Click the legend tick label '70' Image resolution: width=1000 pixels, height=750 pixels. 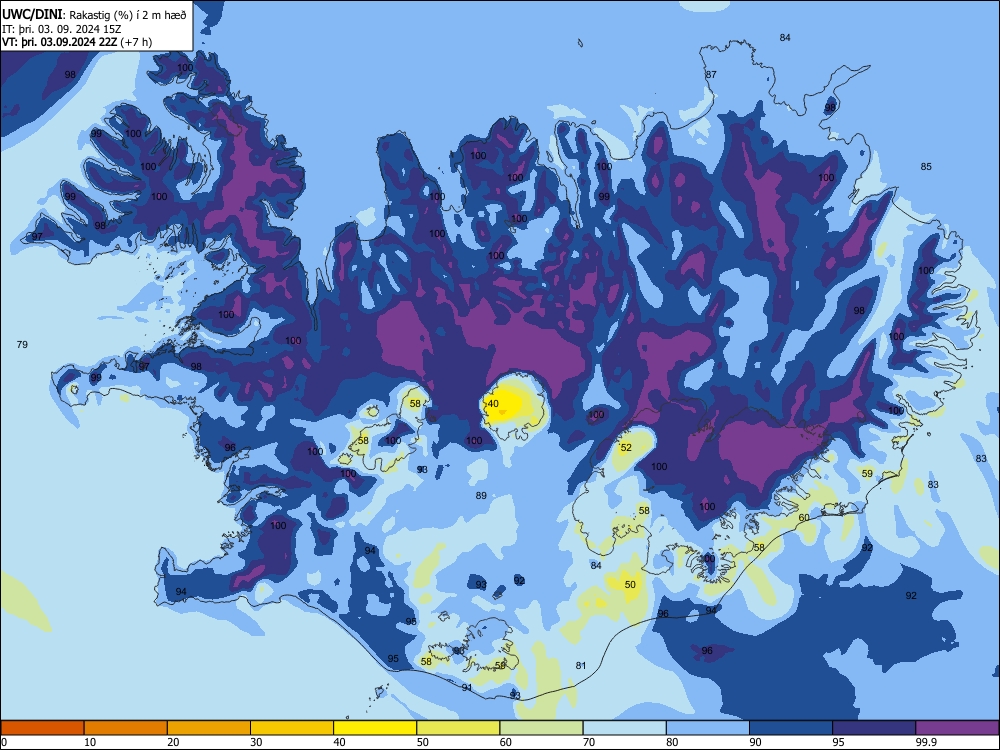(589, 742)
